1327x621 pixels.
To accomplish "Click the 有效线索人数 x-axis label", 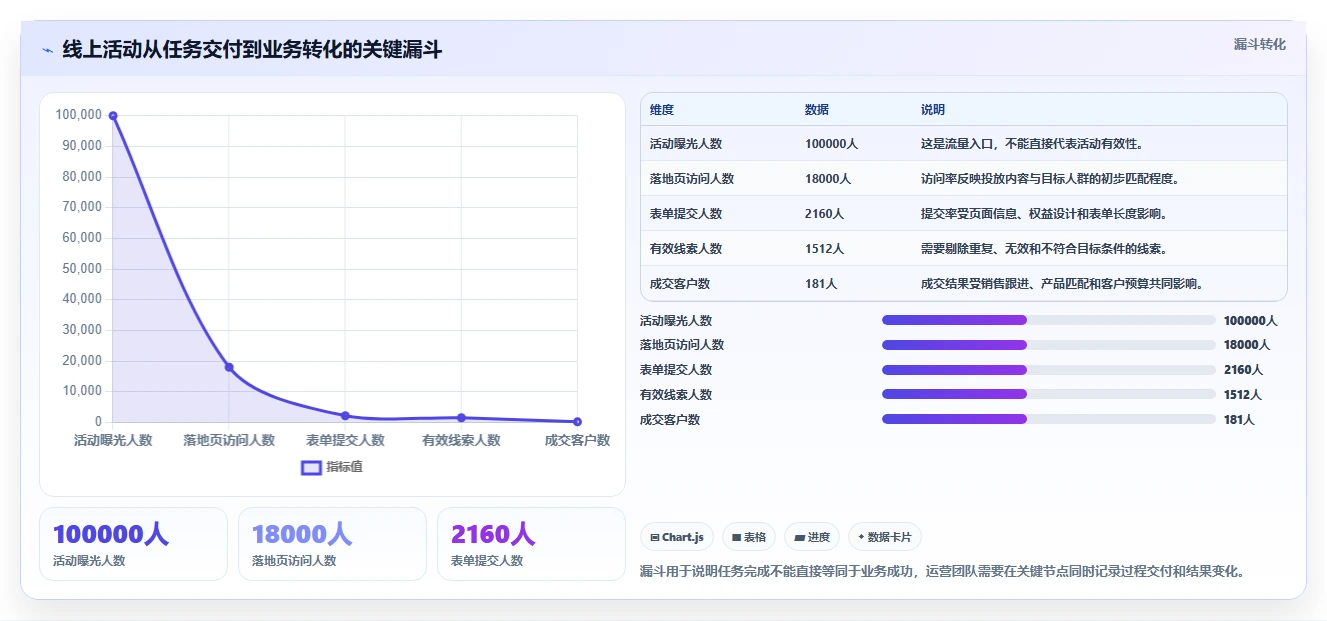I will (461, 440).
